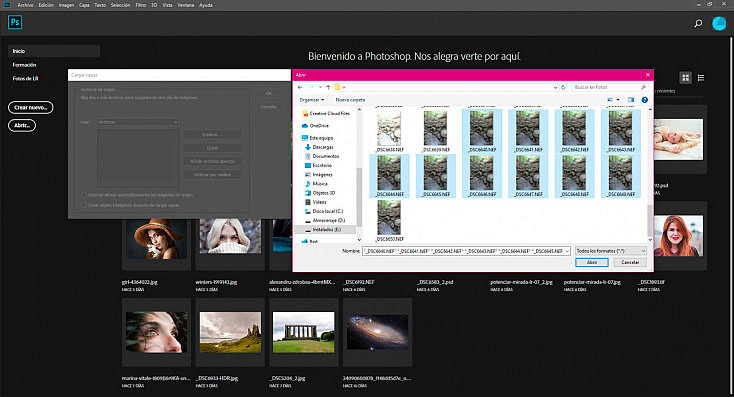
Task: Open recent file _DSC5204_2.jpg thumbnail
Action: [x=304, y=332]
